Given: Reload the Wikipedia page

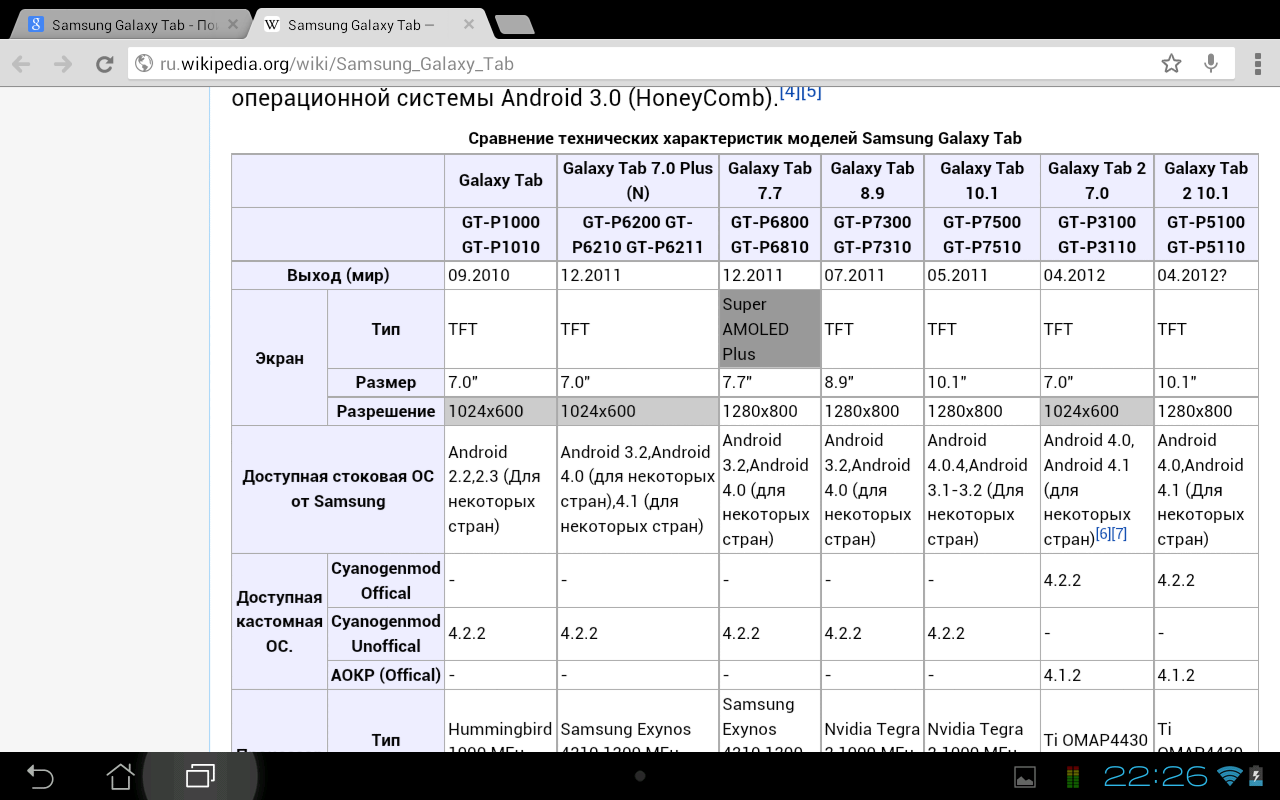Looking at the screenshot, I should click(x=104, y=64).
